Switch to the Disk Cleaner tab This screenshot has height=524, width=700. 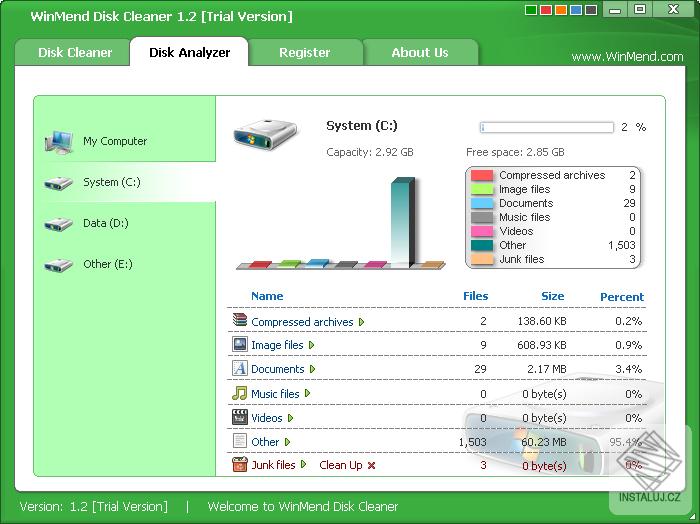[75, 53]
